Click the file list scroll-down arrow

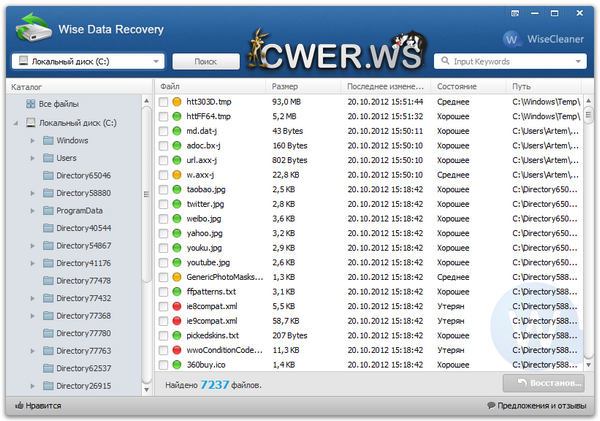coord(589,365)
